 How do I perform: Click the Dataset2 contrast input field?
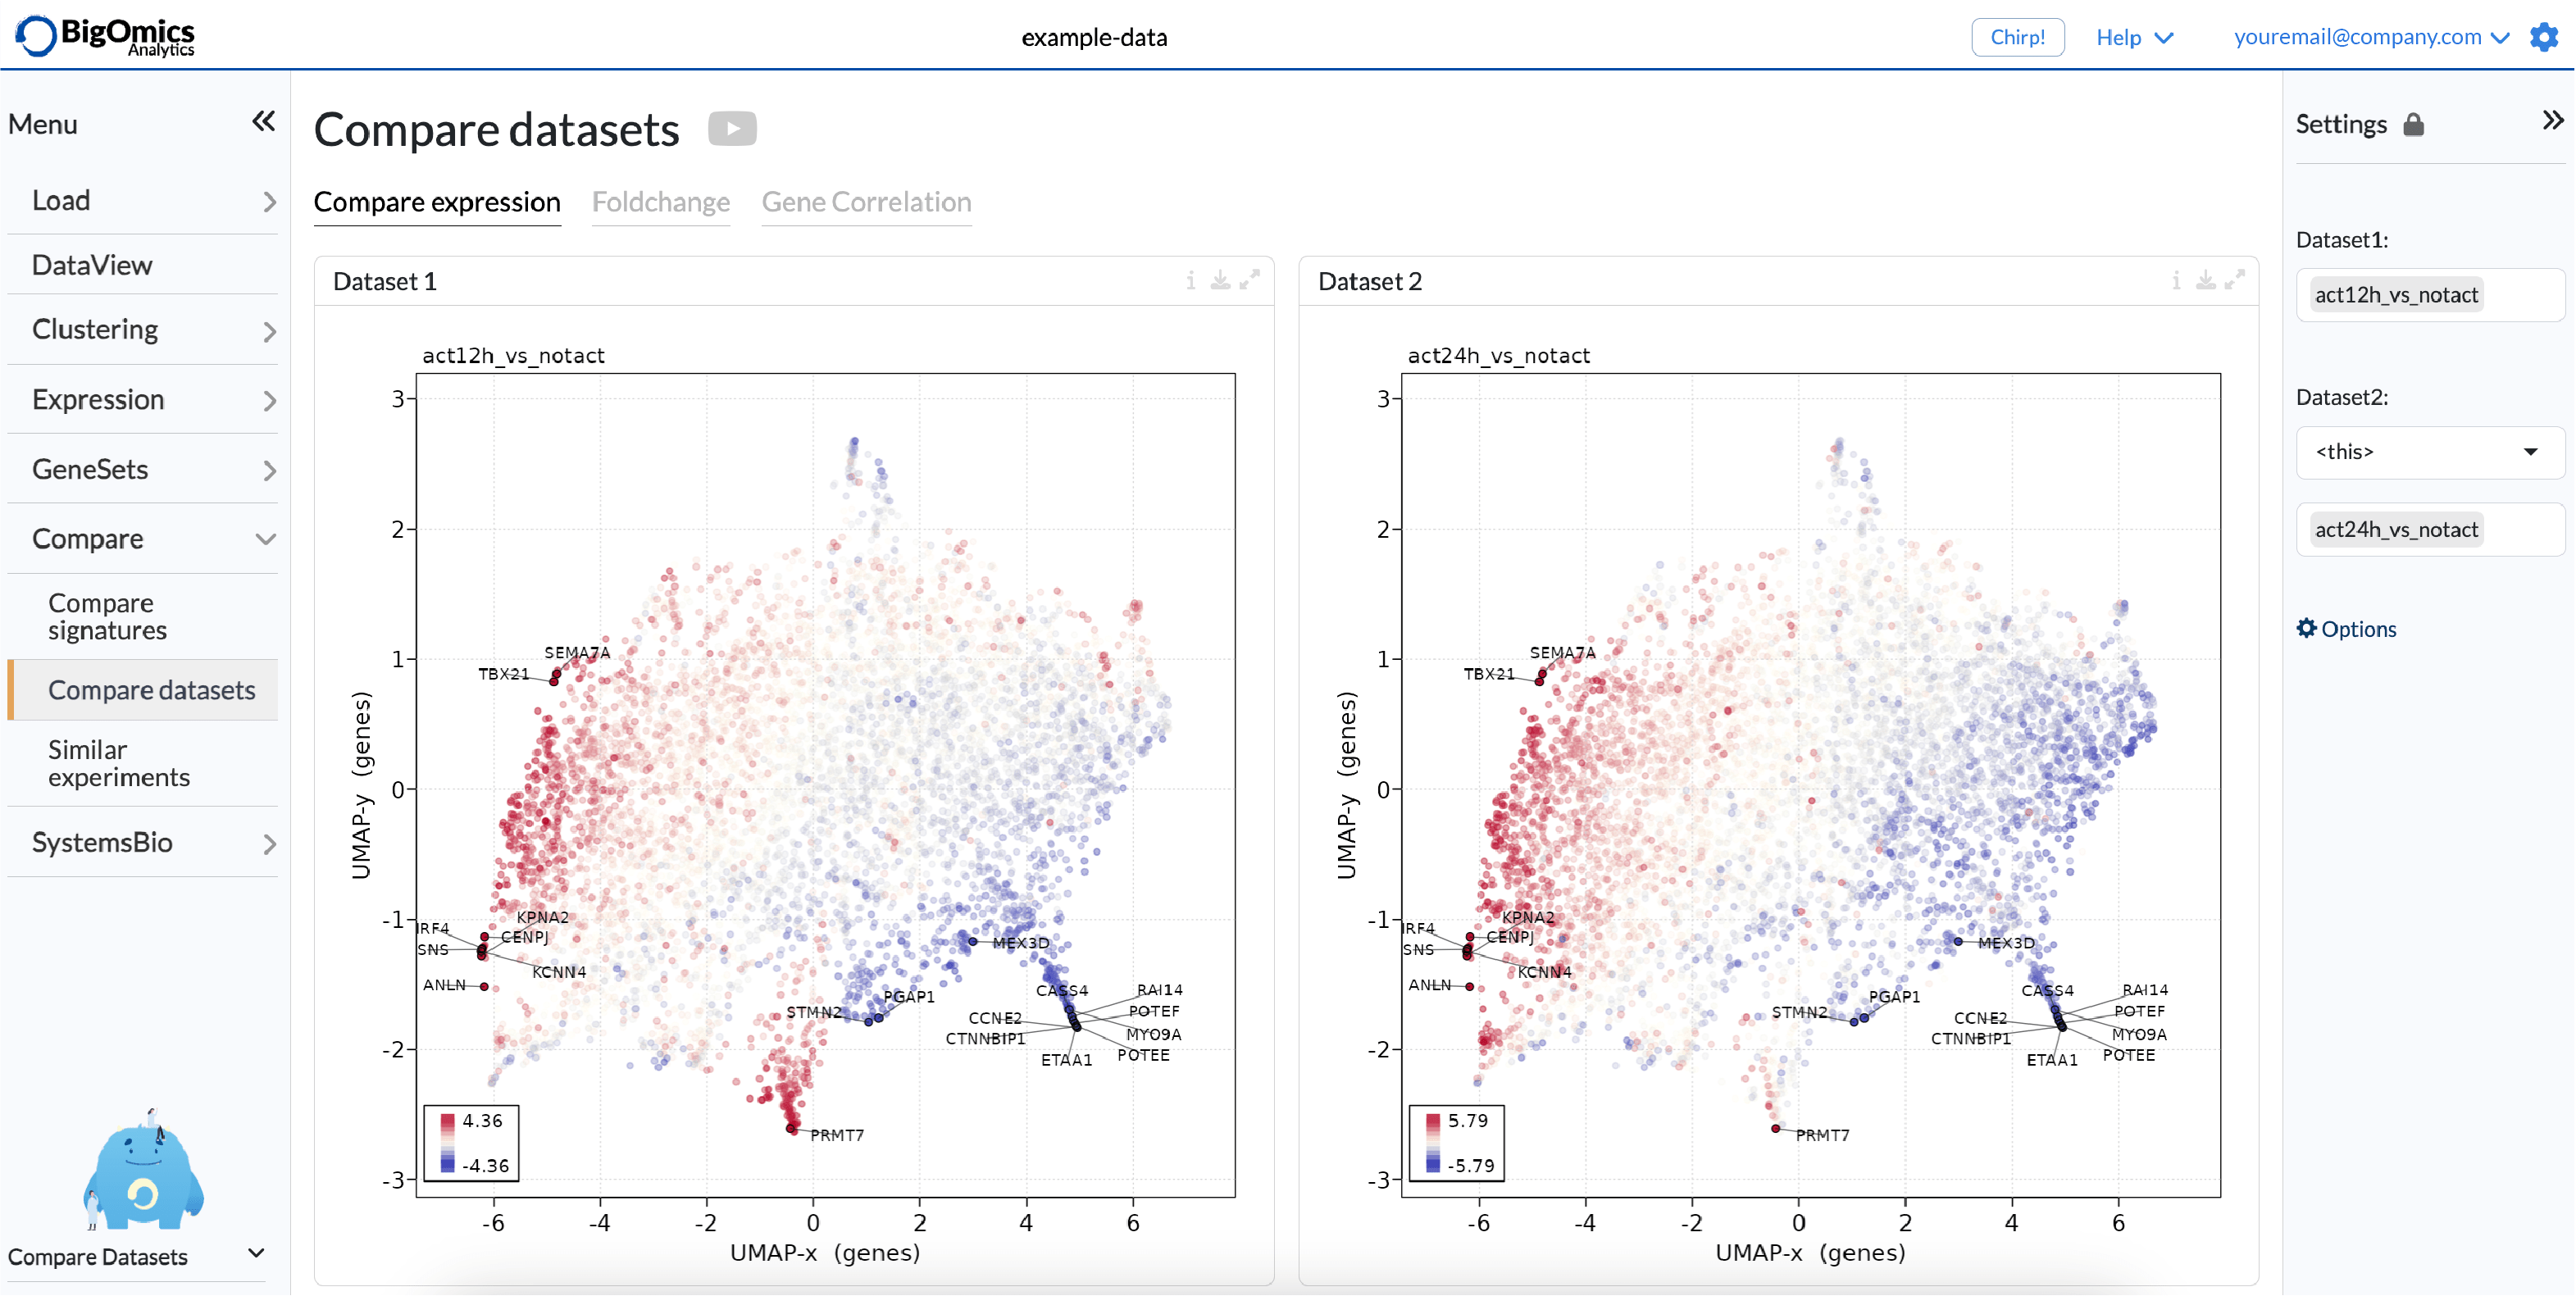click(2429, 530)
